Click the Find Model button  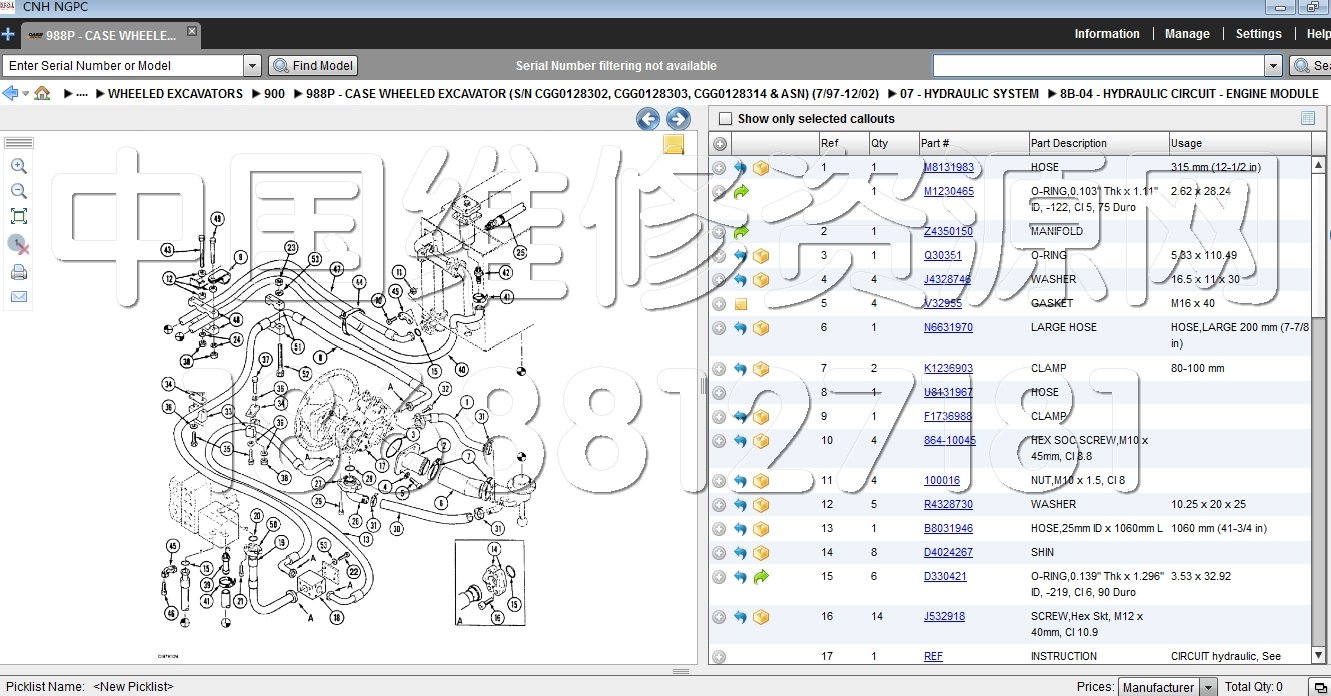[313, 66]
